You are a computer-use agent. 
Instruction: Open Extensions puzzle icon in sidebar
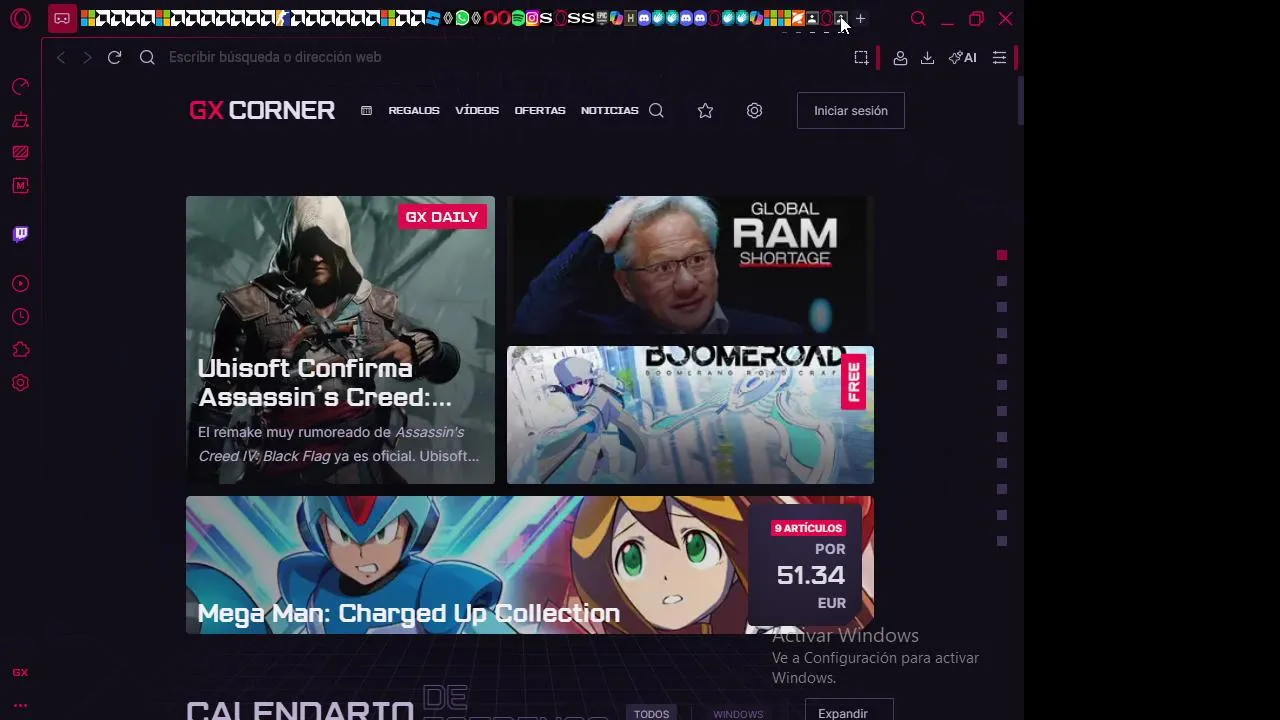[x=20, y=350]
